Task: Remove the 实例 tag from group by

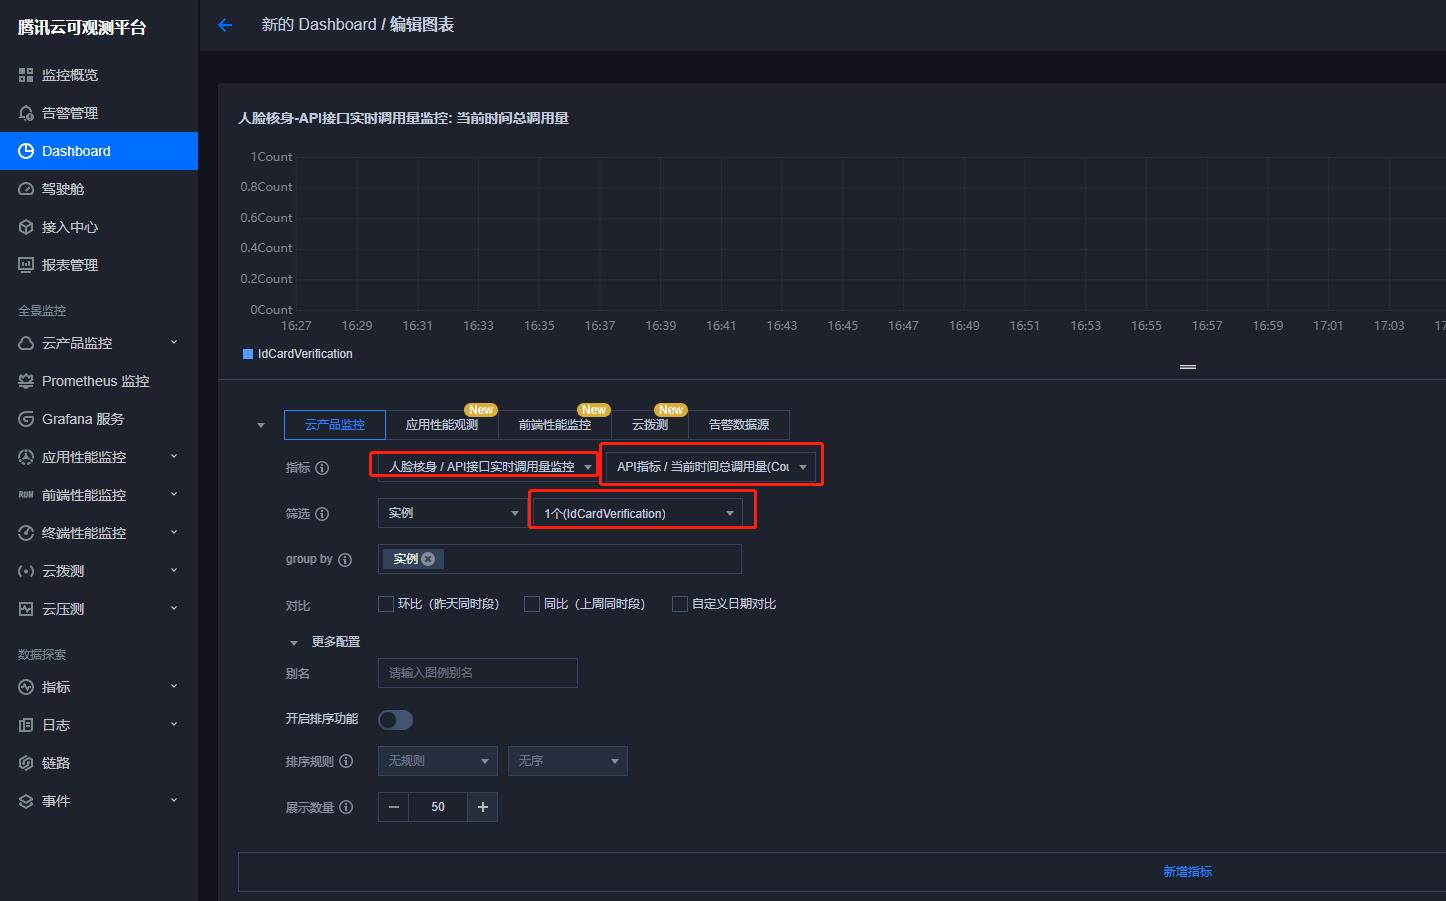Action: pos(428,559)
